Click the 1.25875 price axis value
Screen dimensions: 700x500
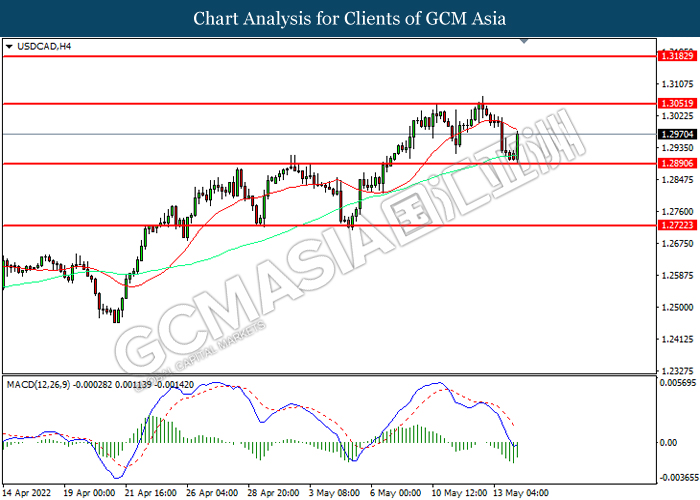point(677,275)
